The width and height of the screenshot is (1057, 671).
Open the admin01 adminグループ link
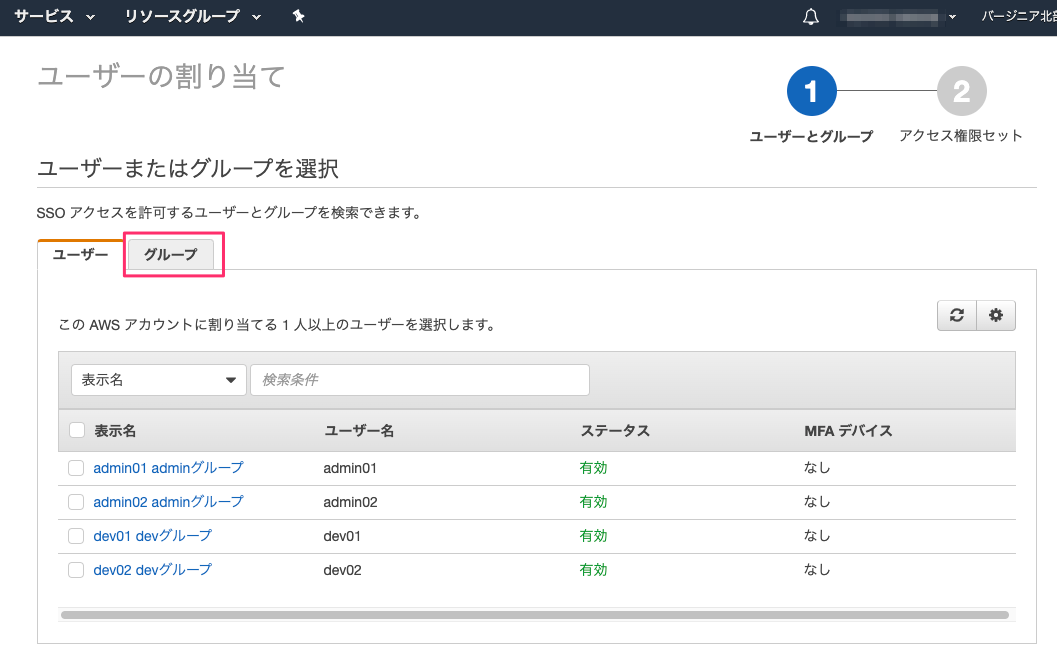click(x=168, y=468)
